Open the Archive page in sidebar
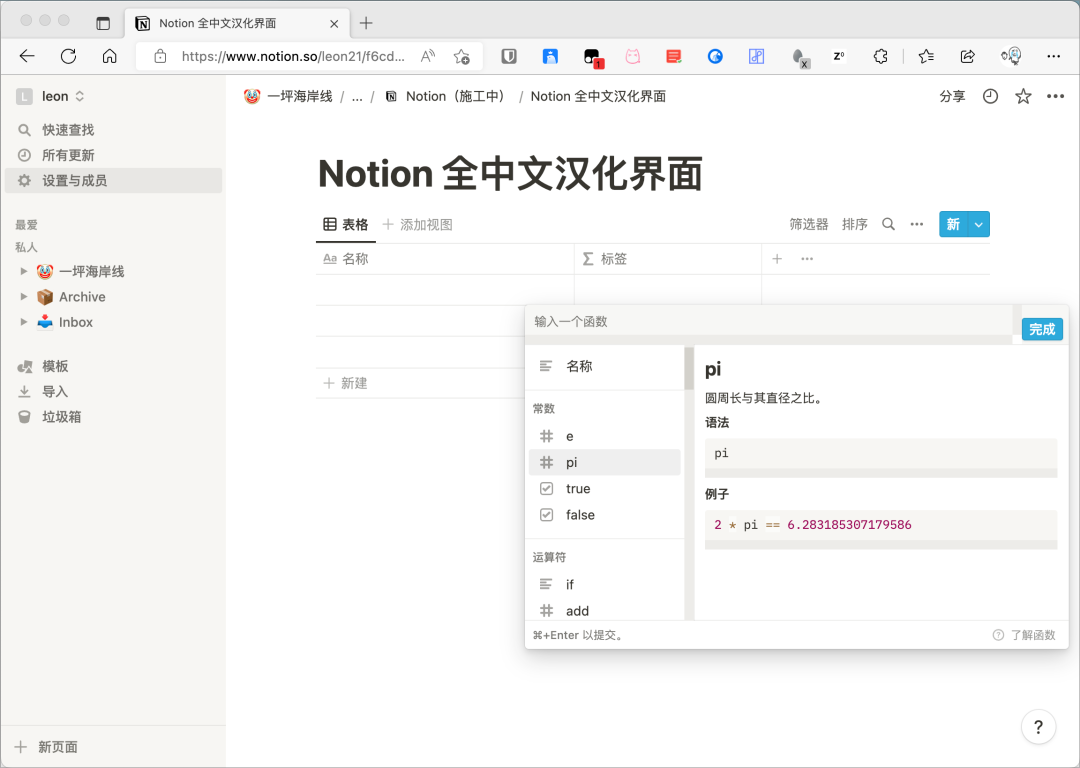 (x=82, y=297)
